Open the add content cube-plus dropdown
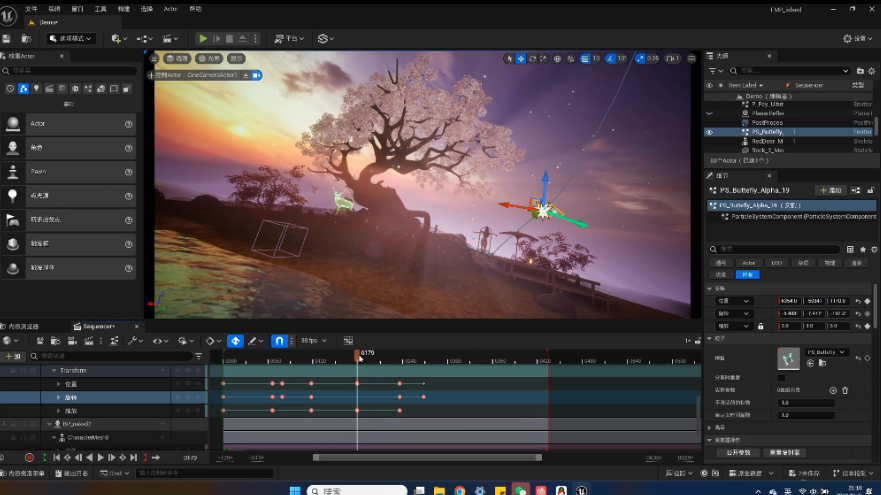Screen dimensions: 881x495 click(119, 39)
